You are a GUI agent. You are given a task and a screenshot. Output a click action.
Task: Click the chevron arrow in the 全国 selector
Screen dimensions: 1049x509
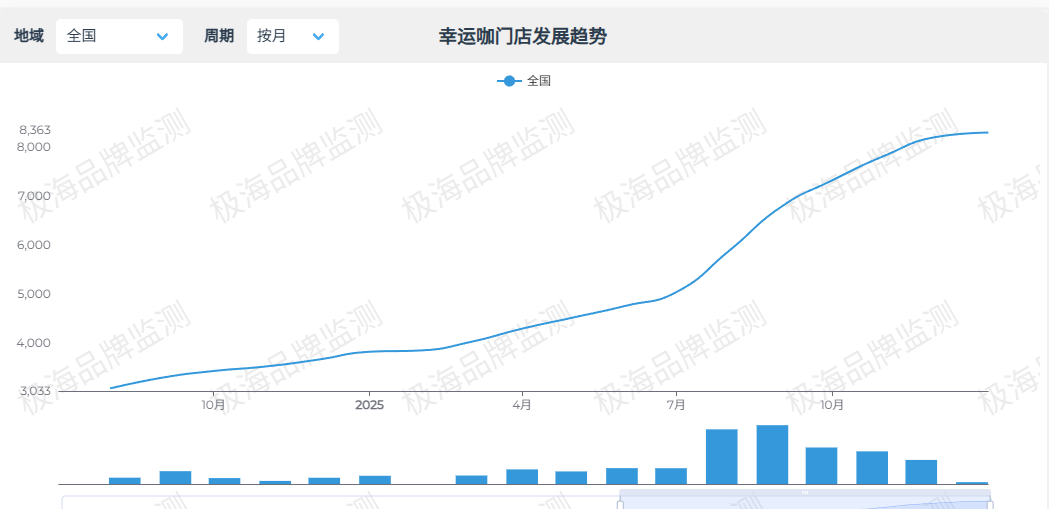163,37
